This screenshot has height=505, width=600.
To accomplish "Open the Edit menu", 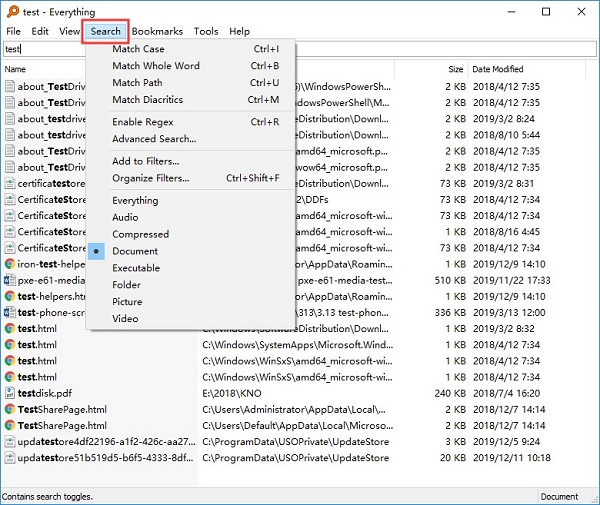I will point(40,31).
